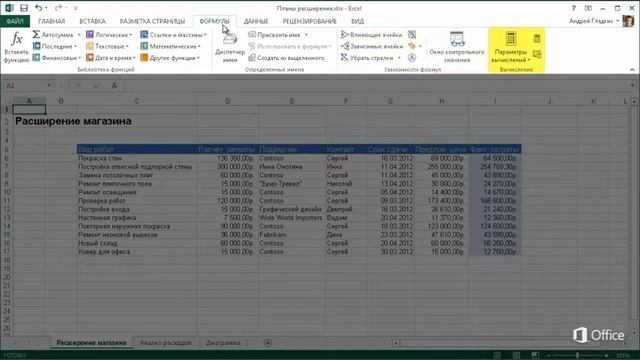Open the Name Box dropdown arrow
This screenshot has height=360, width=640.
coord(49,85)
